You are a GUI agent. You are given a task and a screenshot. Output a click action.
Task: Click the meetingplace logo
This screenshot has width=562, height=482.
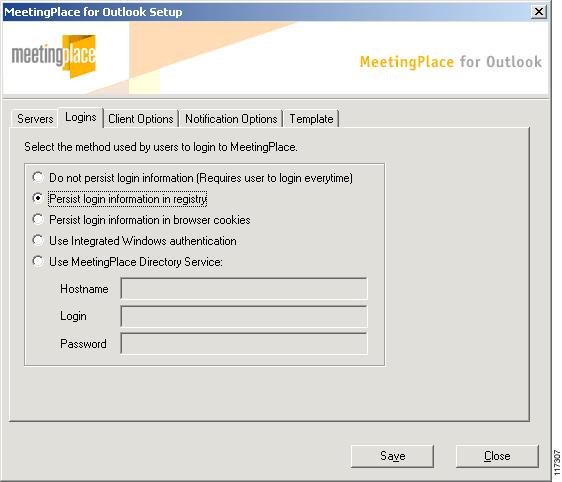click(x=54, y=56)
